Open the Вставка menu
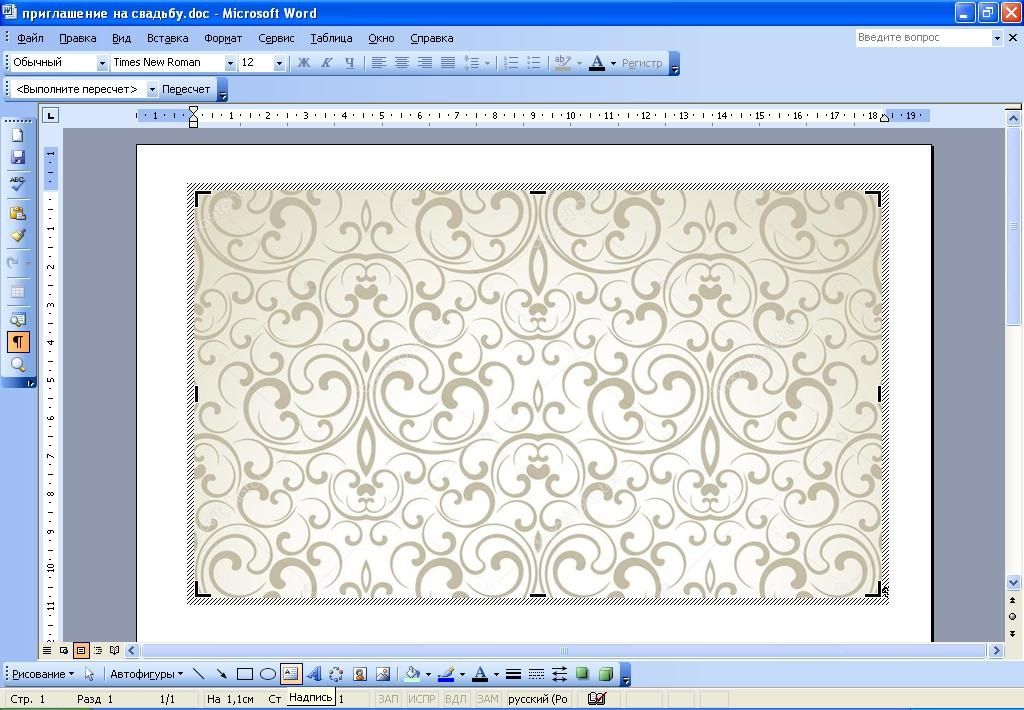 pos(167,38)
